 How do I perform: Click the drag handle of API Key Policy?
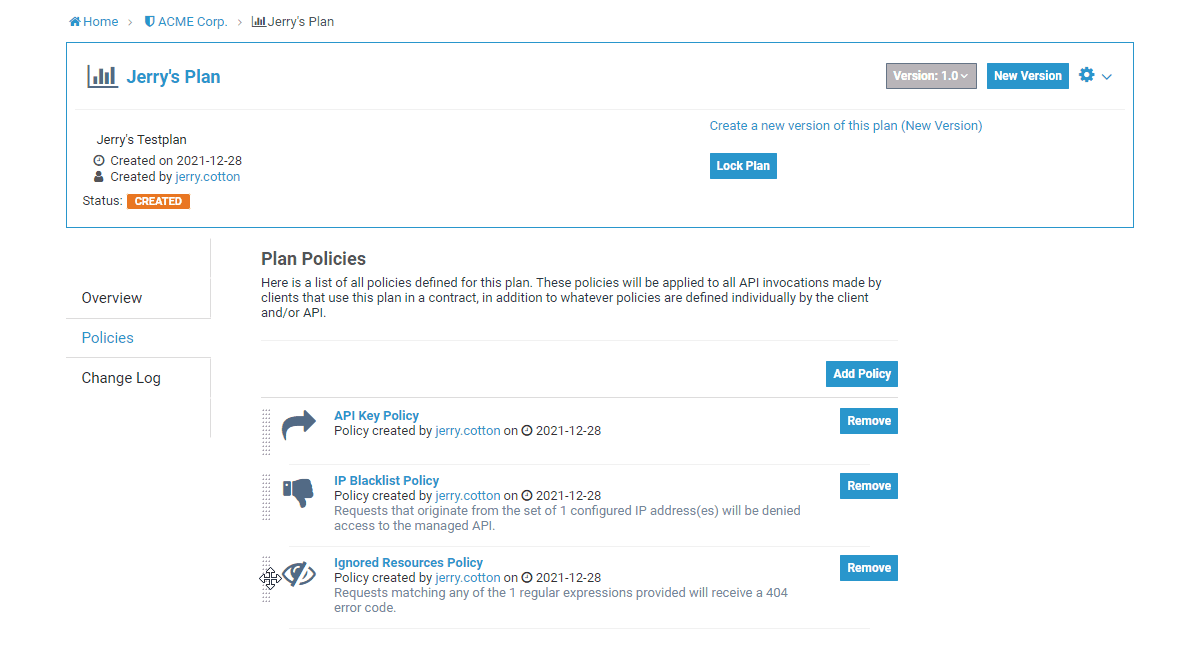pyautogui.click(x=266, y=432)
